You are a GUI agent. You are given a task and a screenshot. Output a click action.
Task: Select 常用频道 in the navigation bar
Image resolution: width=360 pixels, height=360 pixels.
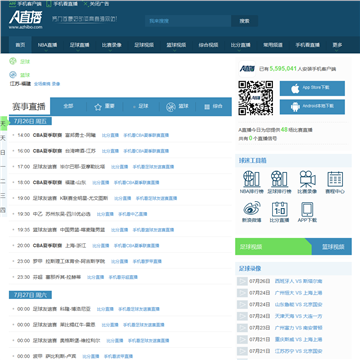[x=273, y=45]
